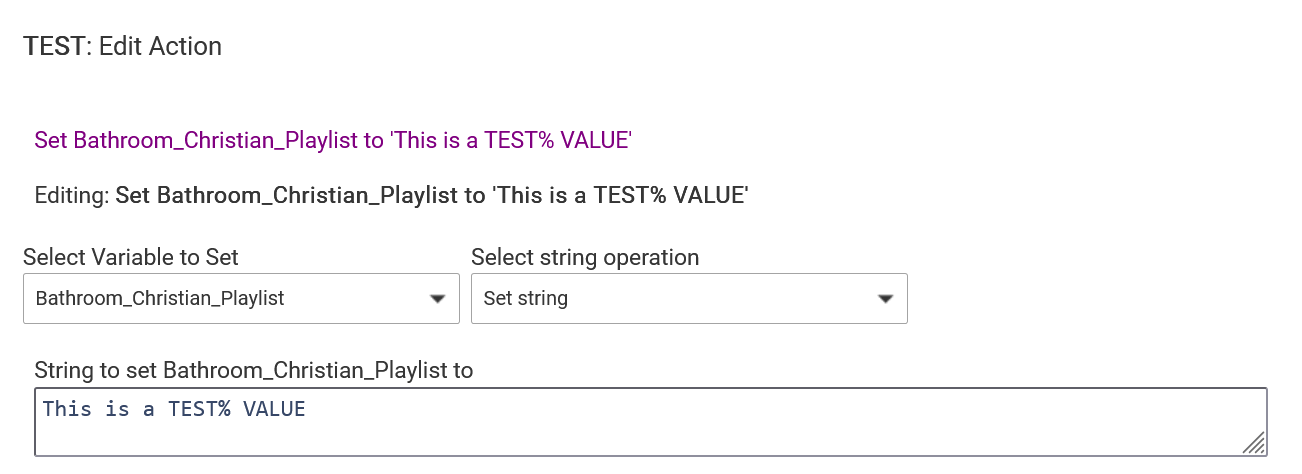Image resolution: width=1302 pixels, height=474 pixels.
Task: Click the bold TEST word in the heading
Action: pos(54,46)
